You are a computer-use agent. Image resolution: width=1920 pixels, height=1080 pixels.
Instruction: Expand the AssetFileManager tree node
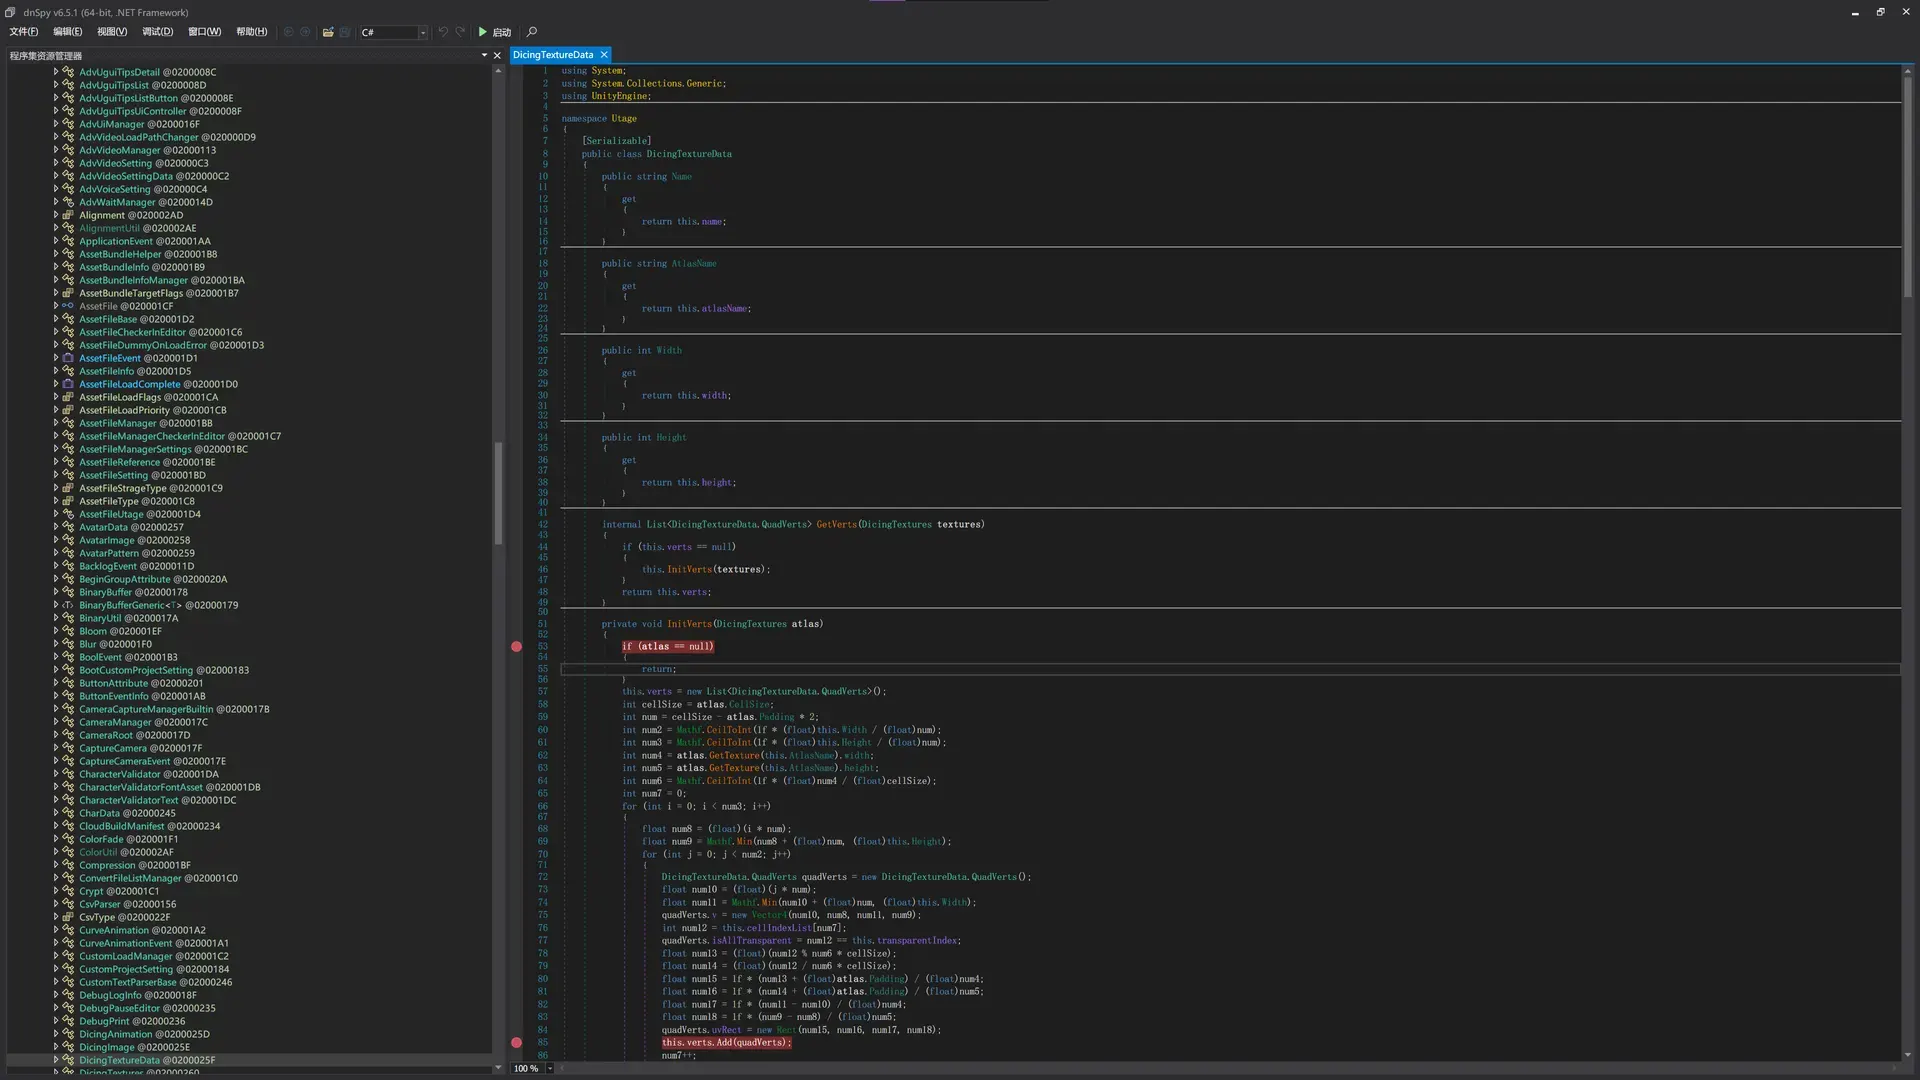56,423
